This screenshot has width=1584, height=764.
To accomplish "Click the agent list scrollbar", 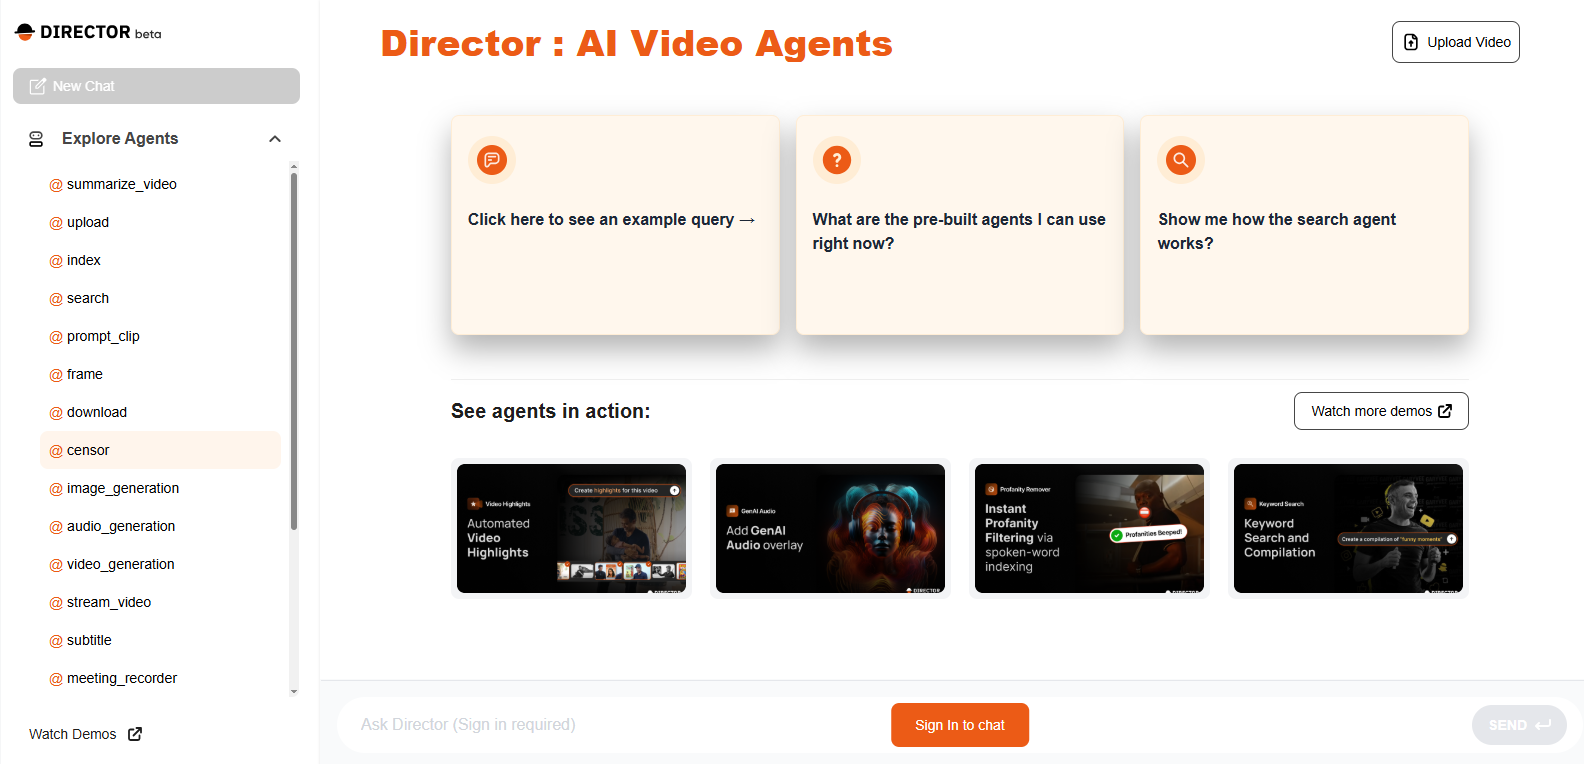I will (x=294, y=351).
